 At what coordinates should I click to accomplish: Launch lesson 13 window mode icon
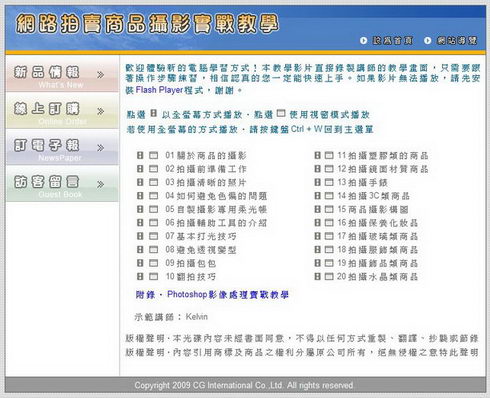pos(329,182)
